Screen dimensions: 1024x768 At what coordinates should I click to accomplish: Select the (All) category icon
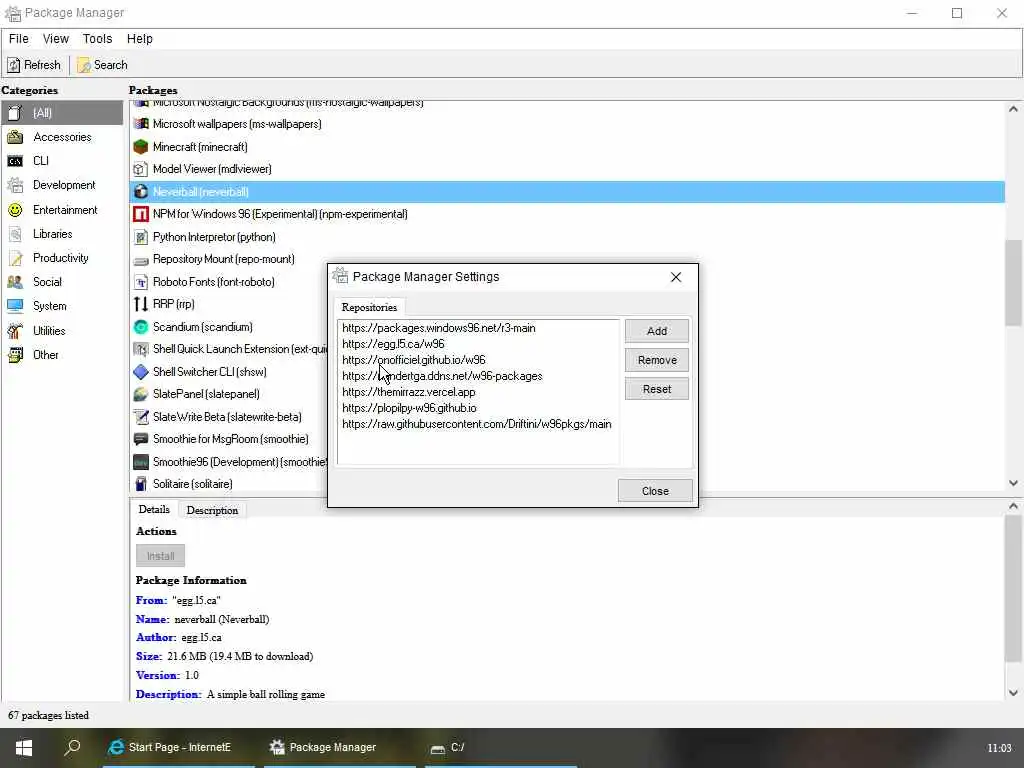point(15,113)
